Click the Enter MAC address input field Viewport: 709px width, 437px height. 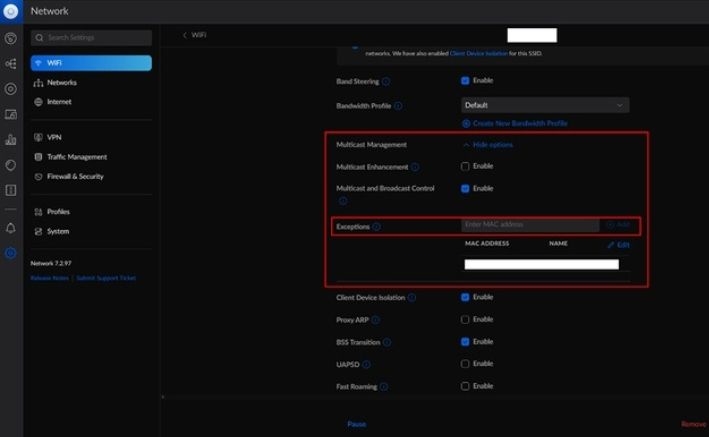click(529, 225)
